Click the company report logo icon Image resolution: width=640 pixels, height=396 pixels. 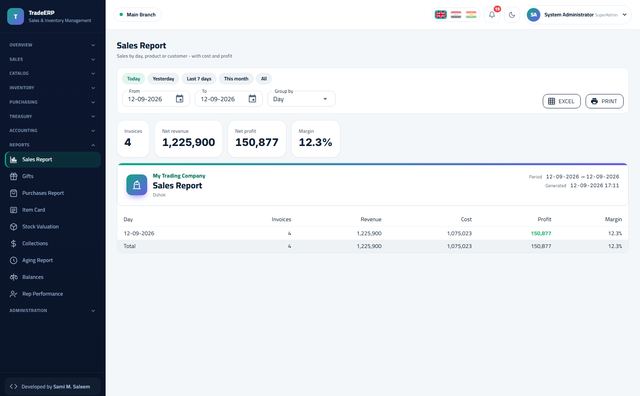[137, 185]
